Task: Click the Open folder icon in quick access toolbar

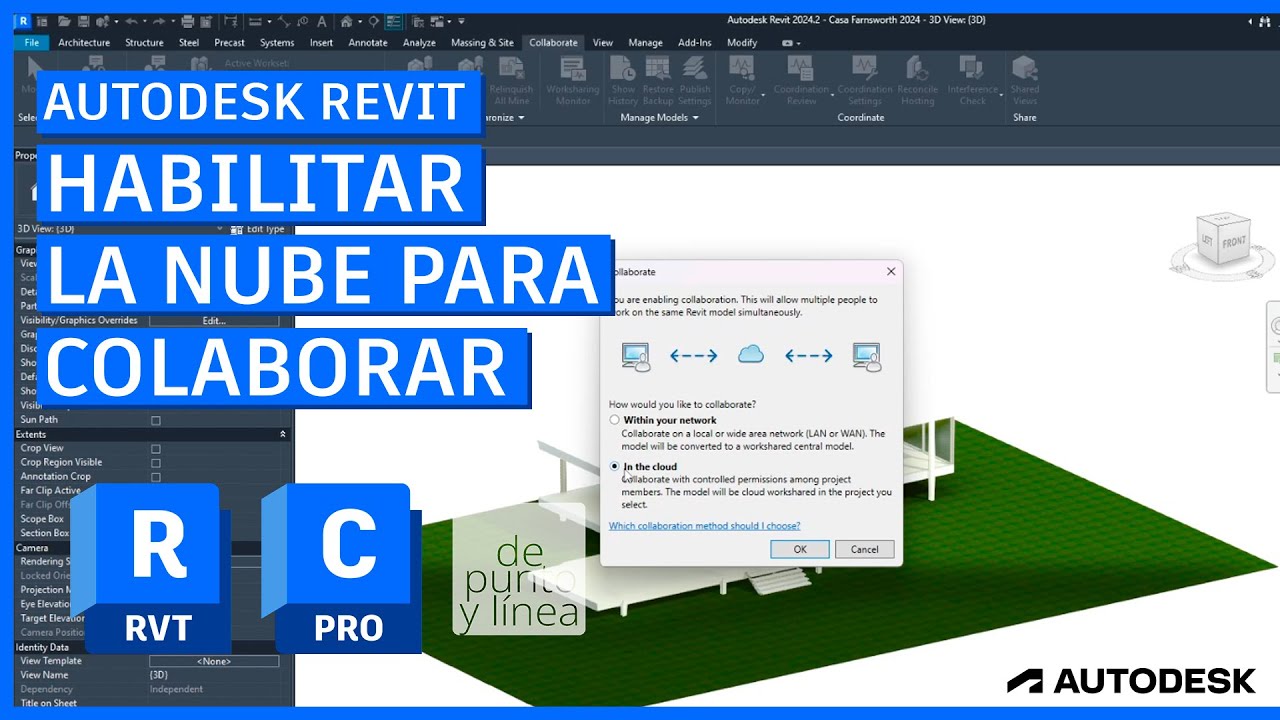Action: coord(64,21)
